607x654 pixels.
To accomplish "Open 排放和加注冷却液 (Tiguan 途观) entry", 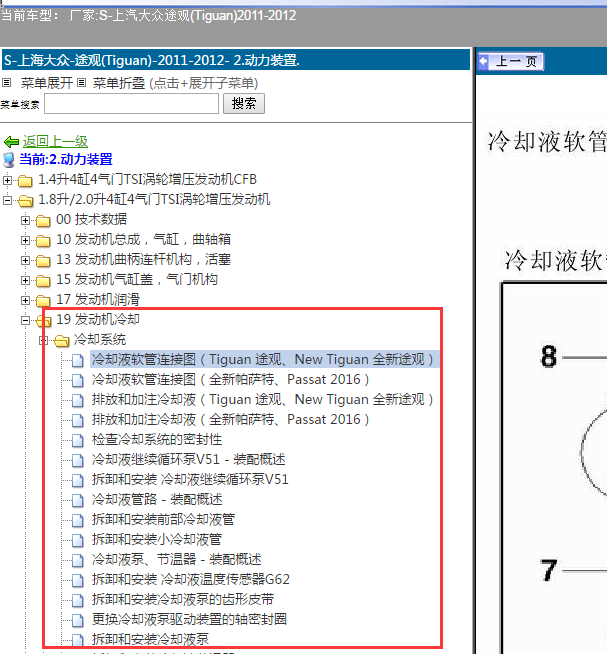I will click(263, 400).
